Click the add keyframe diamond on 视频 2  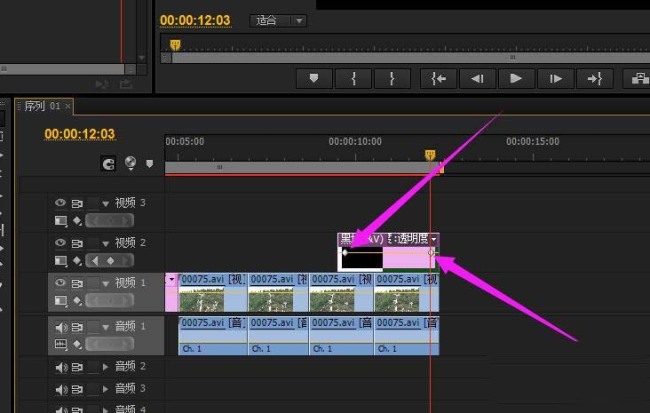[110, 261]
